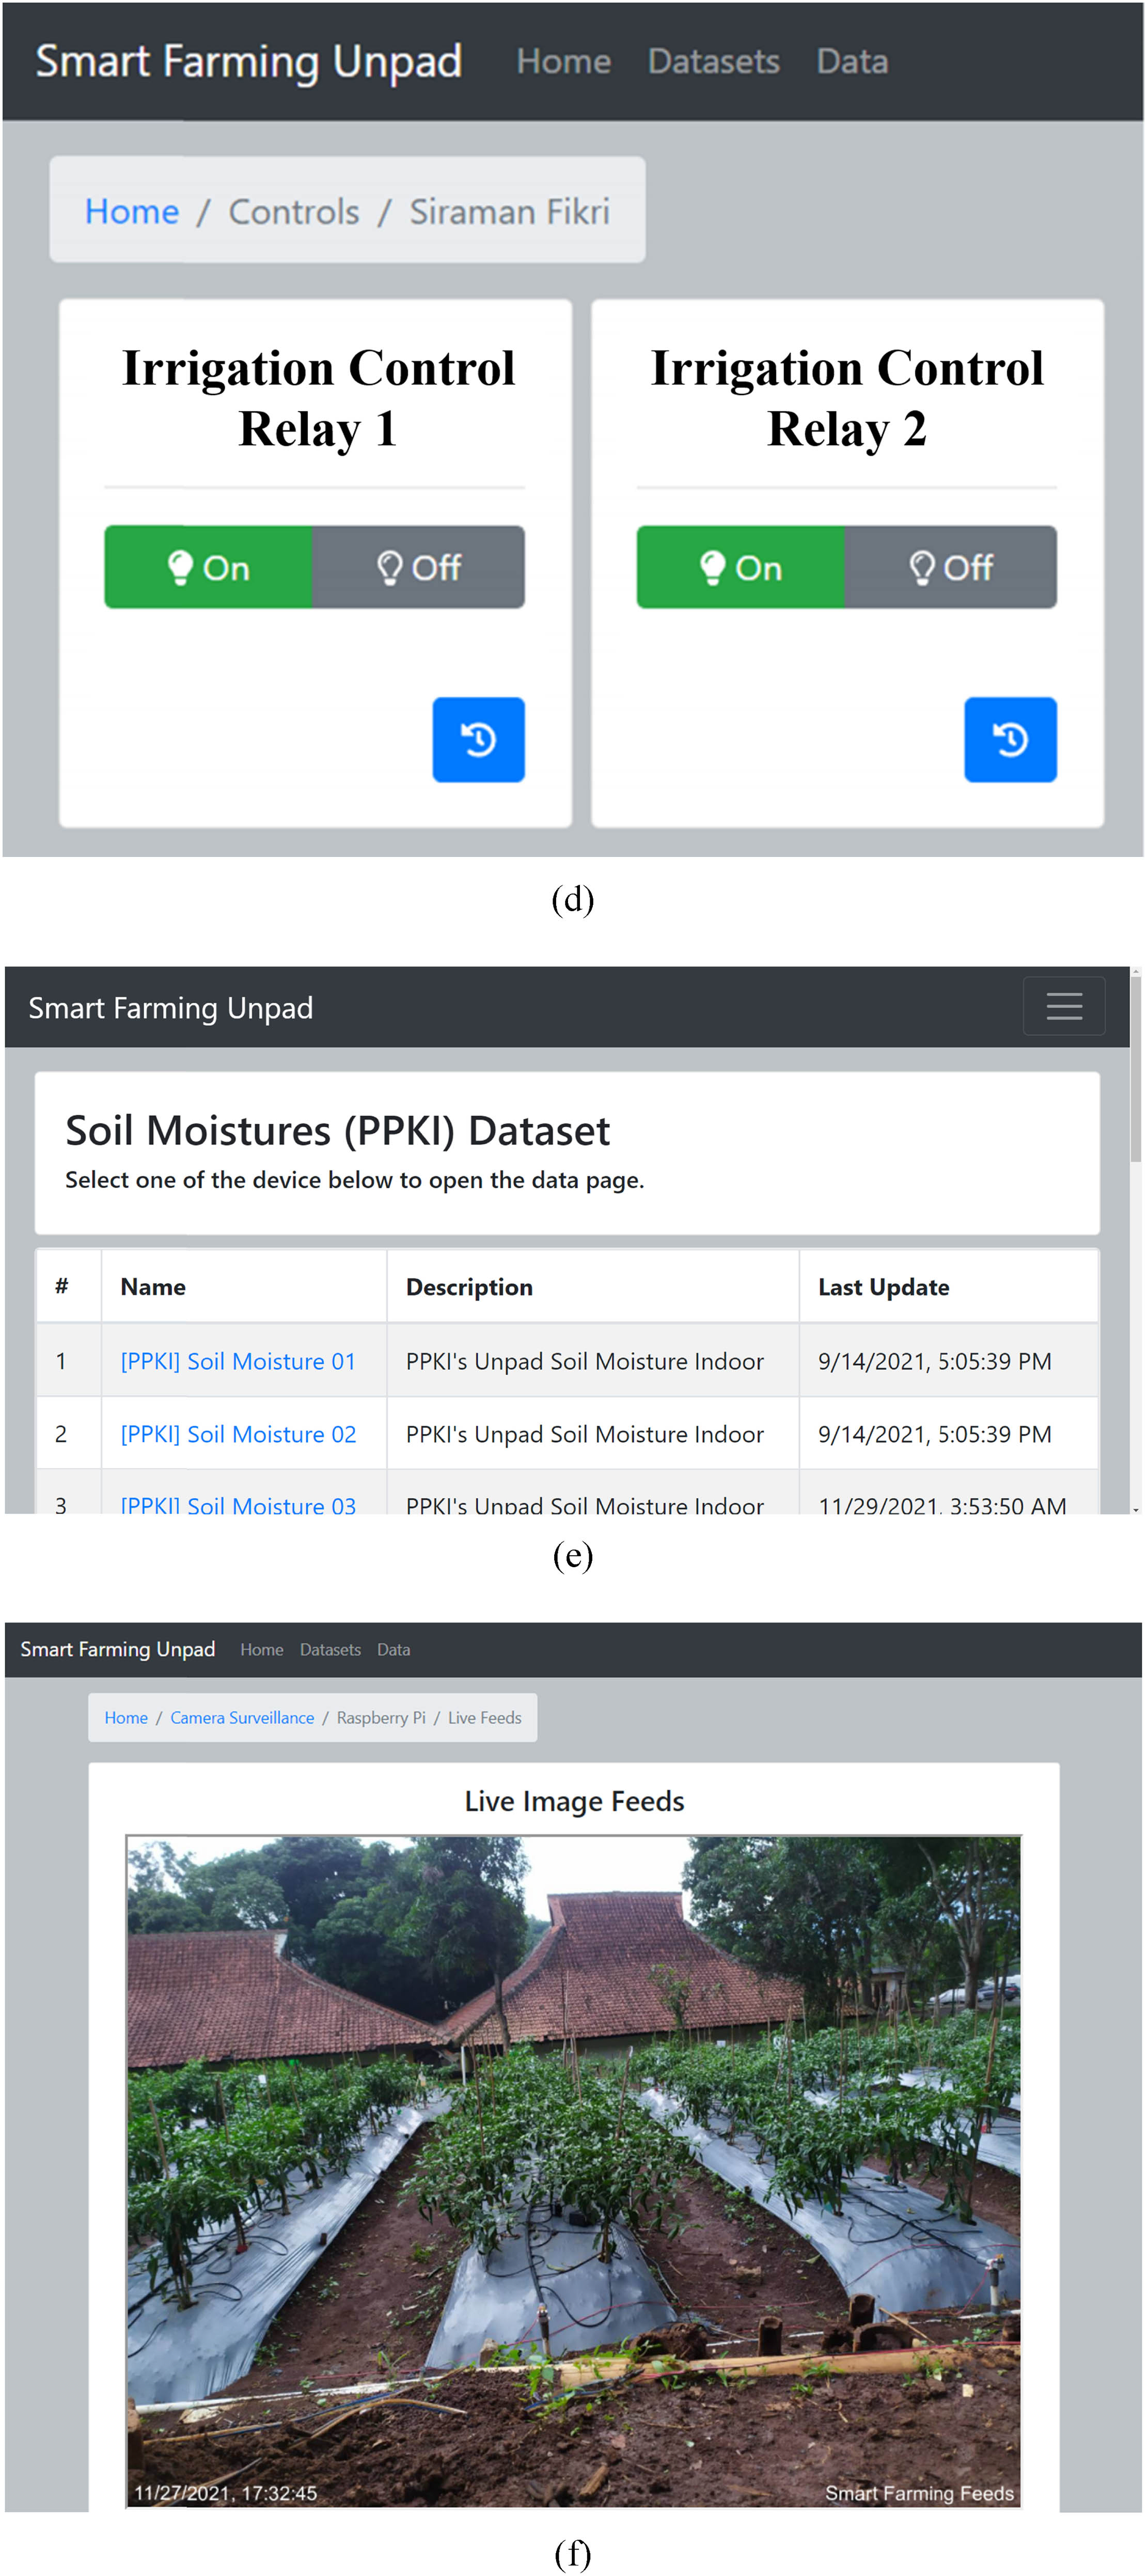Click the history icon under Relay 1
1147x2576 pixels.
click(x=478, y=739)
